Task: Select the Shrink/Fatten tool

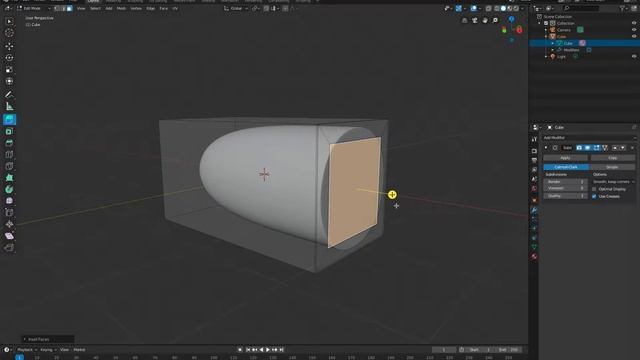Action: [9, 224]
